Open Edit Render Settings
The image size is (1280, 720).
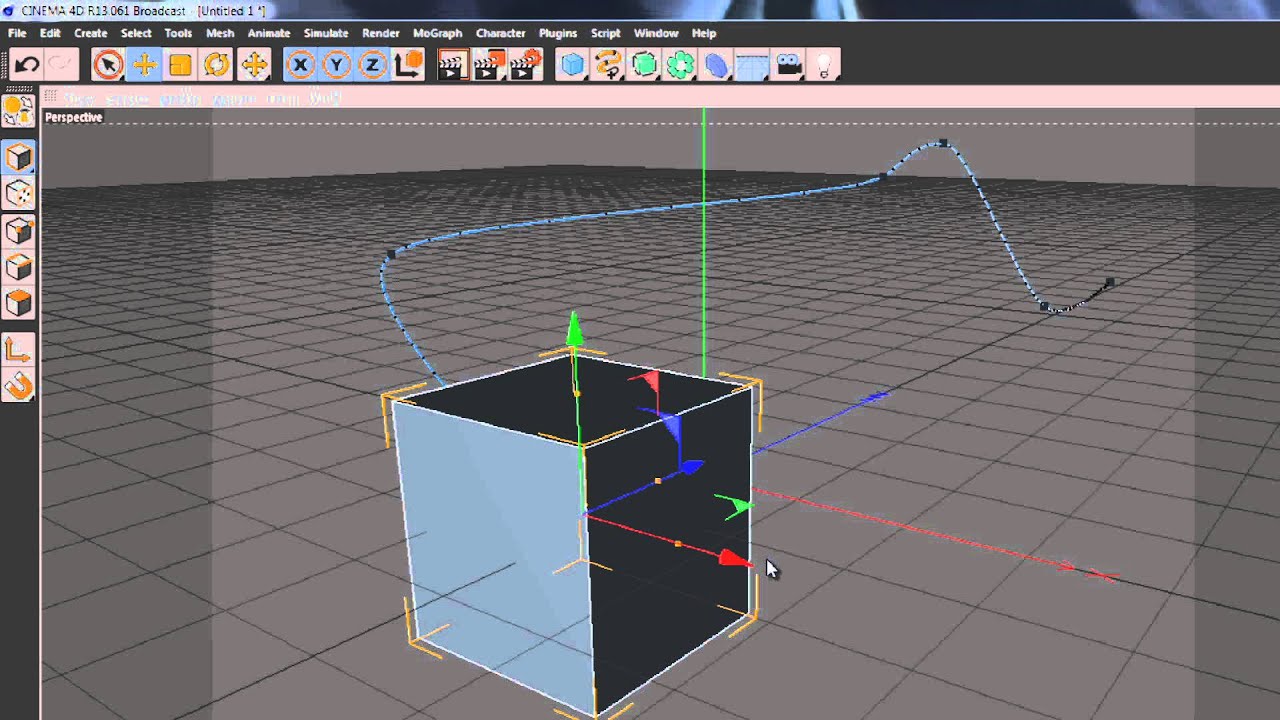(525, 66)
